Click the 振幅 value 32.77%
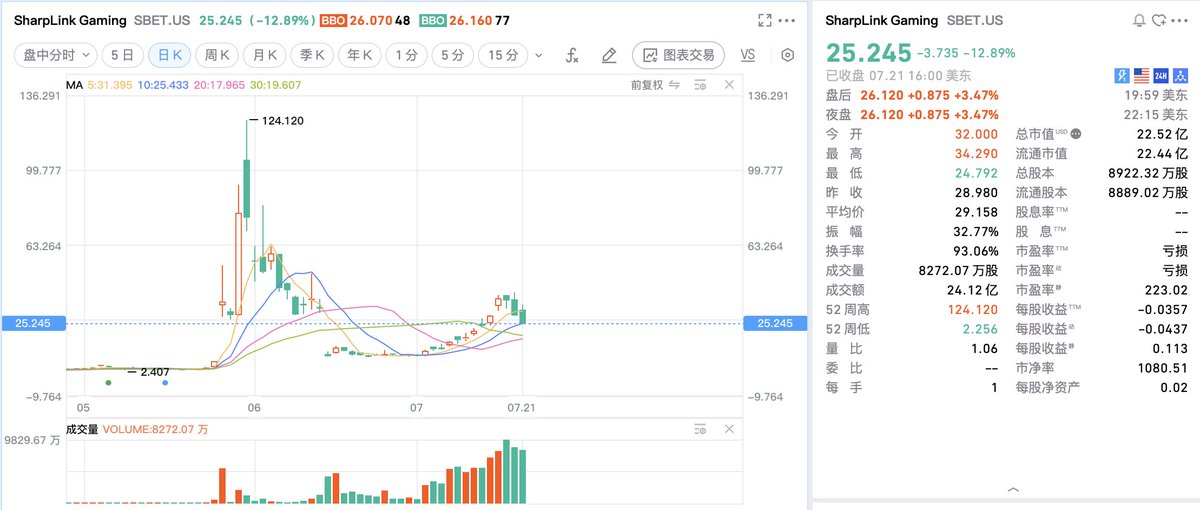 coord(976,231)
